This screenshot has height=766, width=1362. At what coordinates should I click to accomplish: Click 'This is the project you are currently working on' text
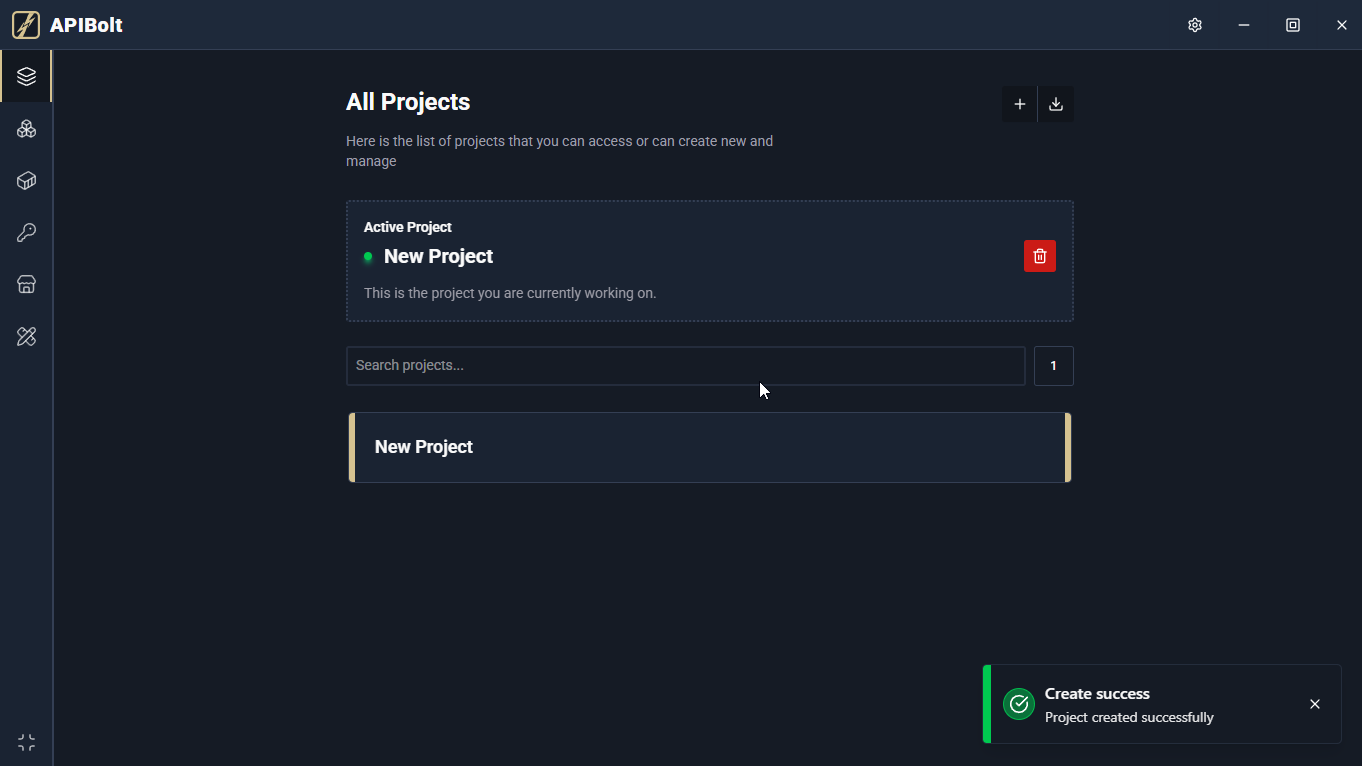(510, 293)
